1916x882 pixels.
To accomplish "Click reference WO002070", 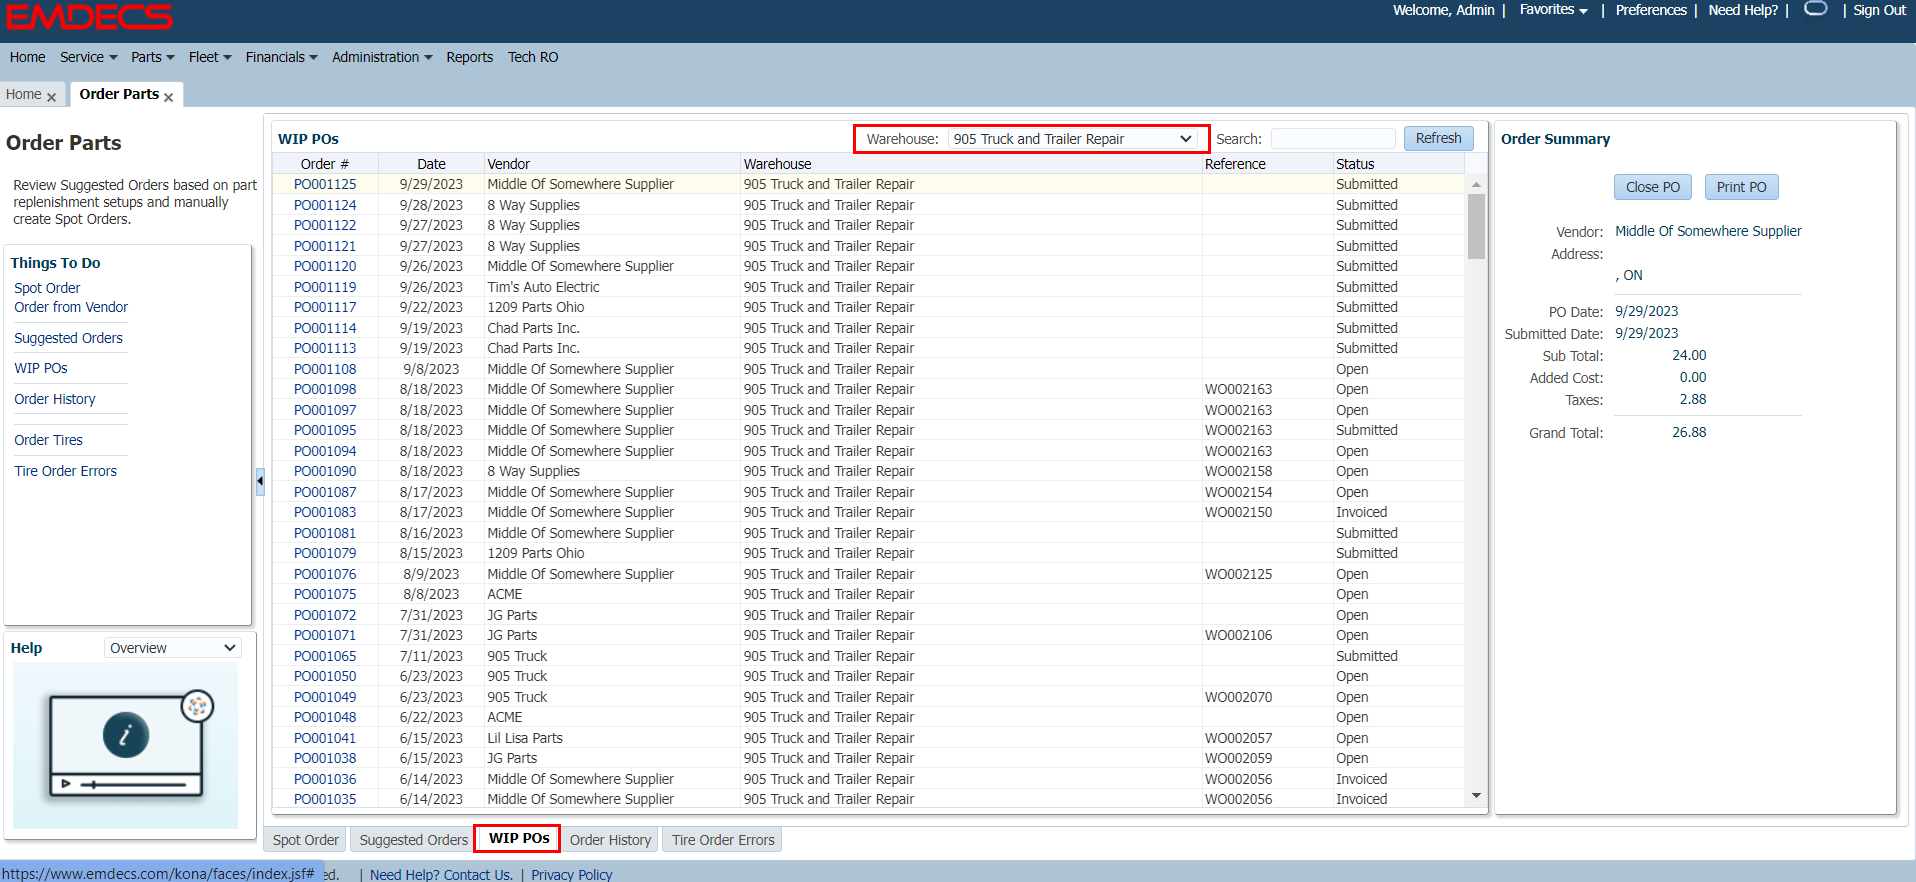I will coord(1238,697).
